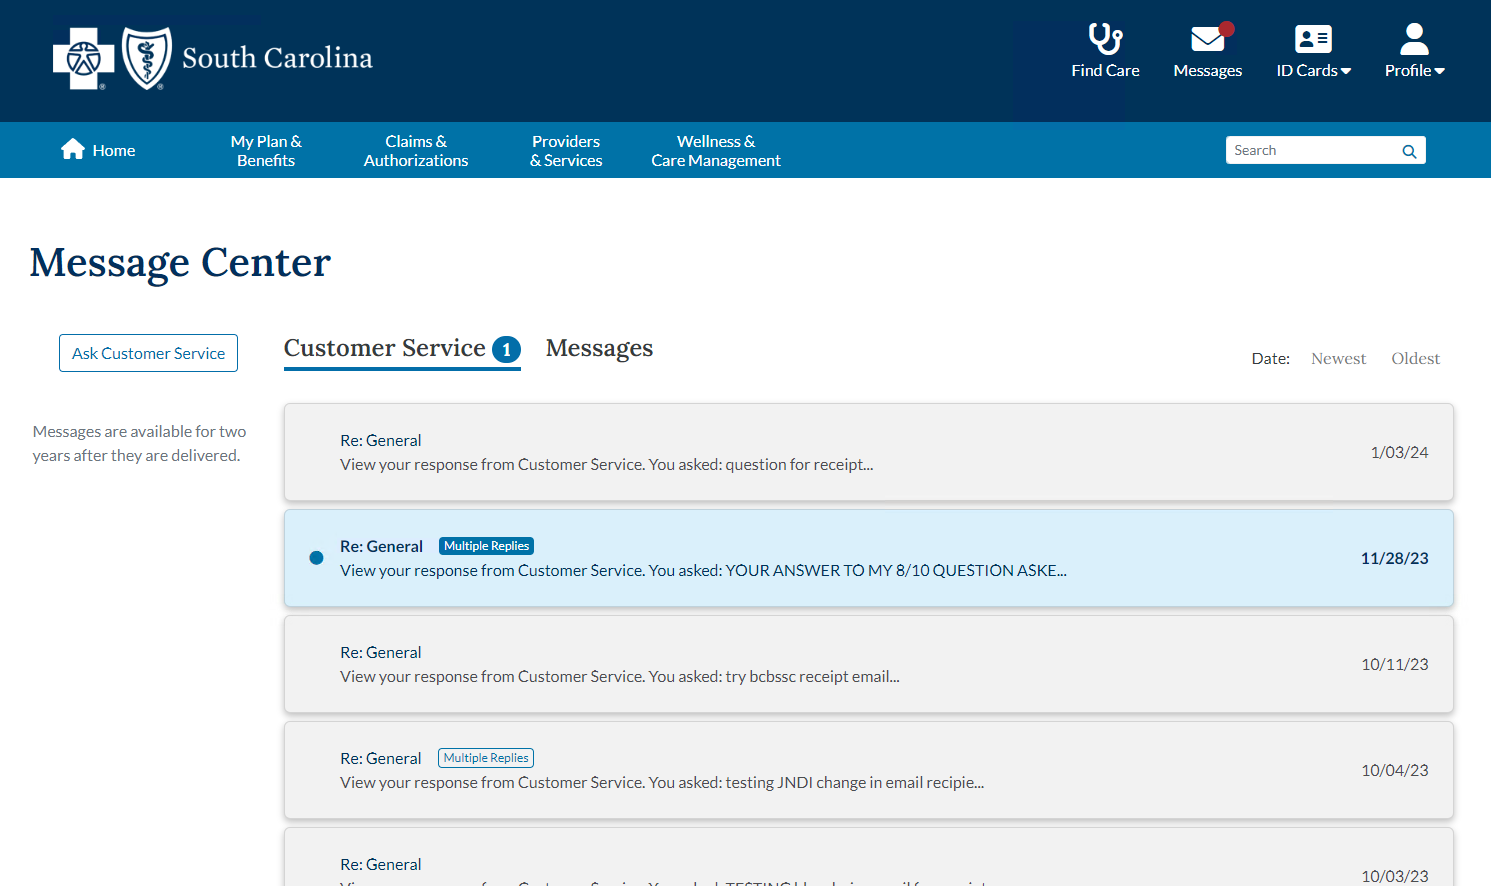
Task: Click the Ask Customer Service button
Action: click(148, 353)
